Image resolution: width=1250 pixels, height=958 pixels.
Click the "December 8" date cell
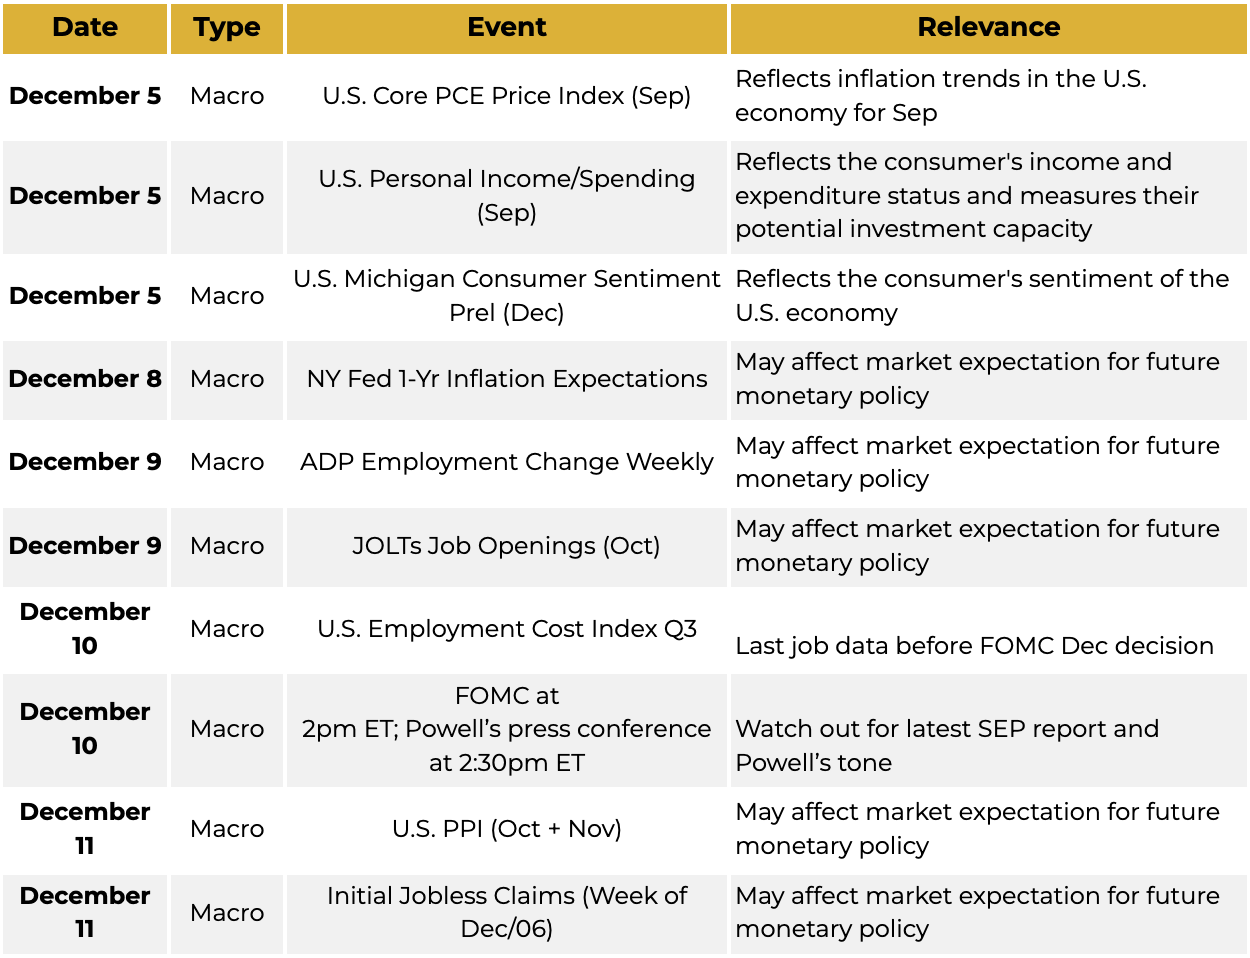pos(85,379)
